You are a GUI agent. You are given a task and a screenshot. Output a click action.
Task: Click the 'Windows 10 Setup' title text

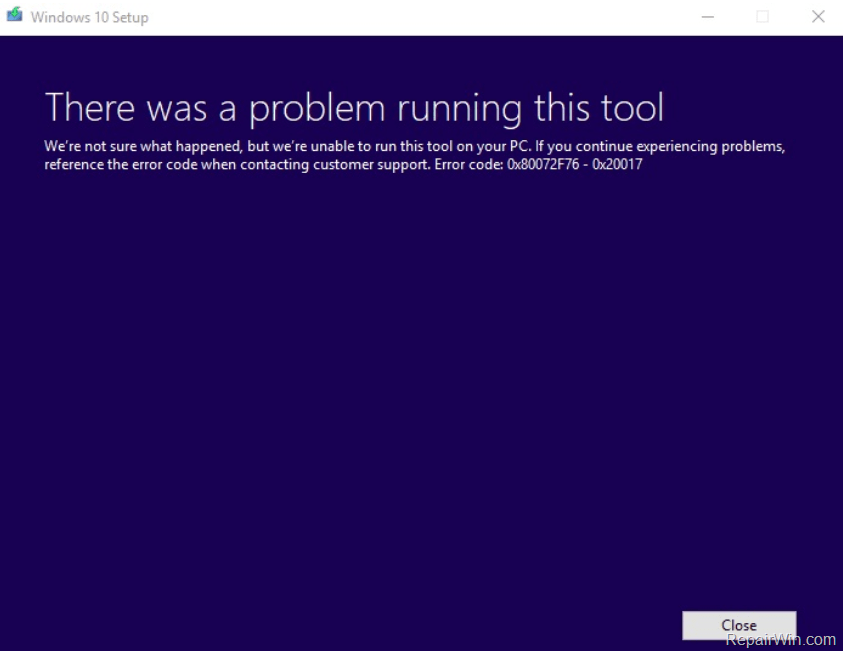click(x=90, y=17)
